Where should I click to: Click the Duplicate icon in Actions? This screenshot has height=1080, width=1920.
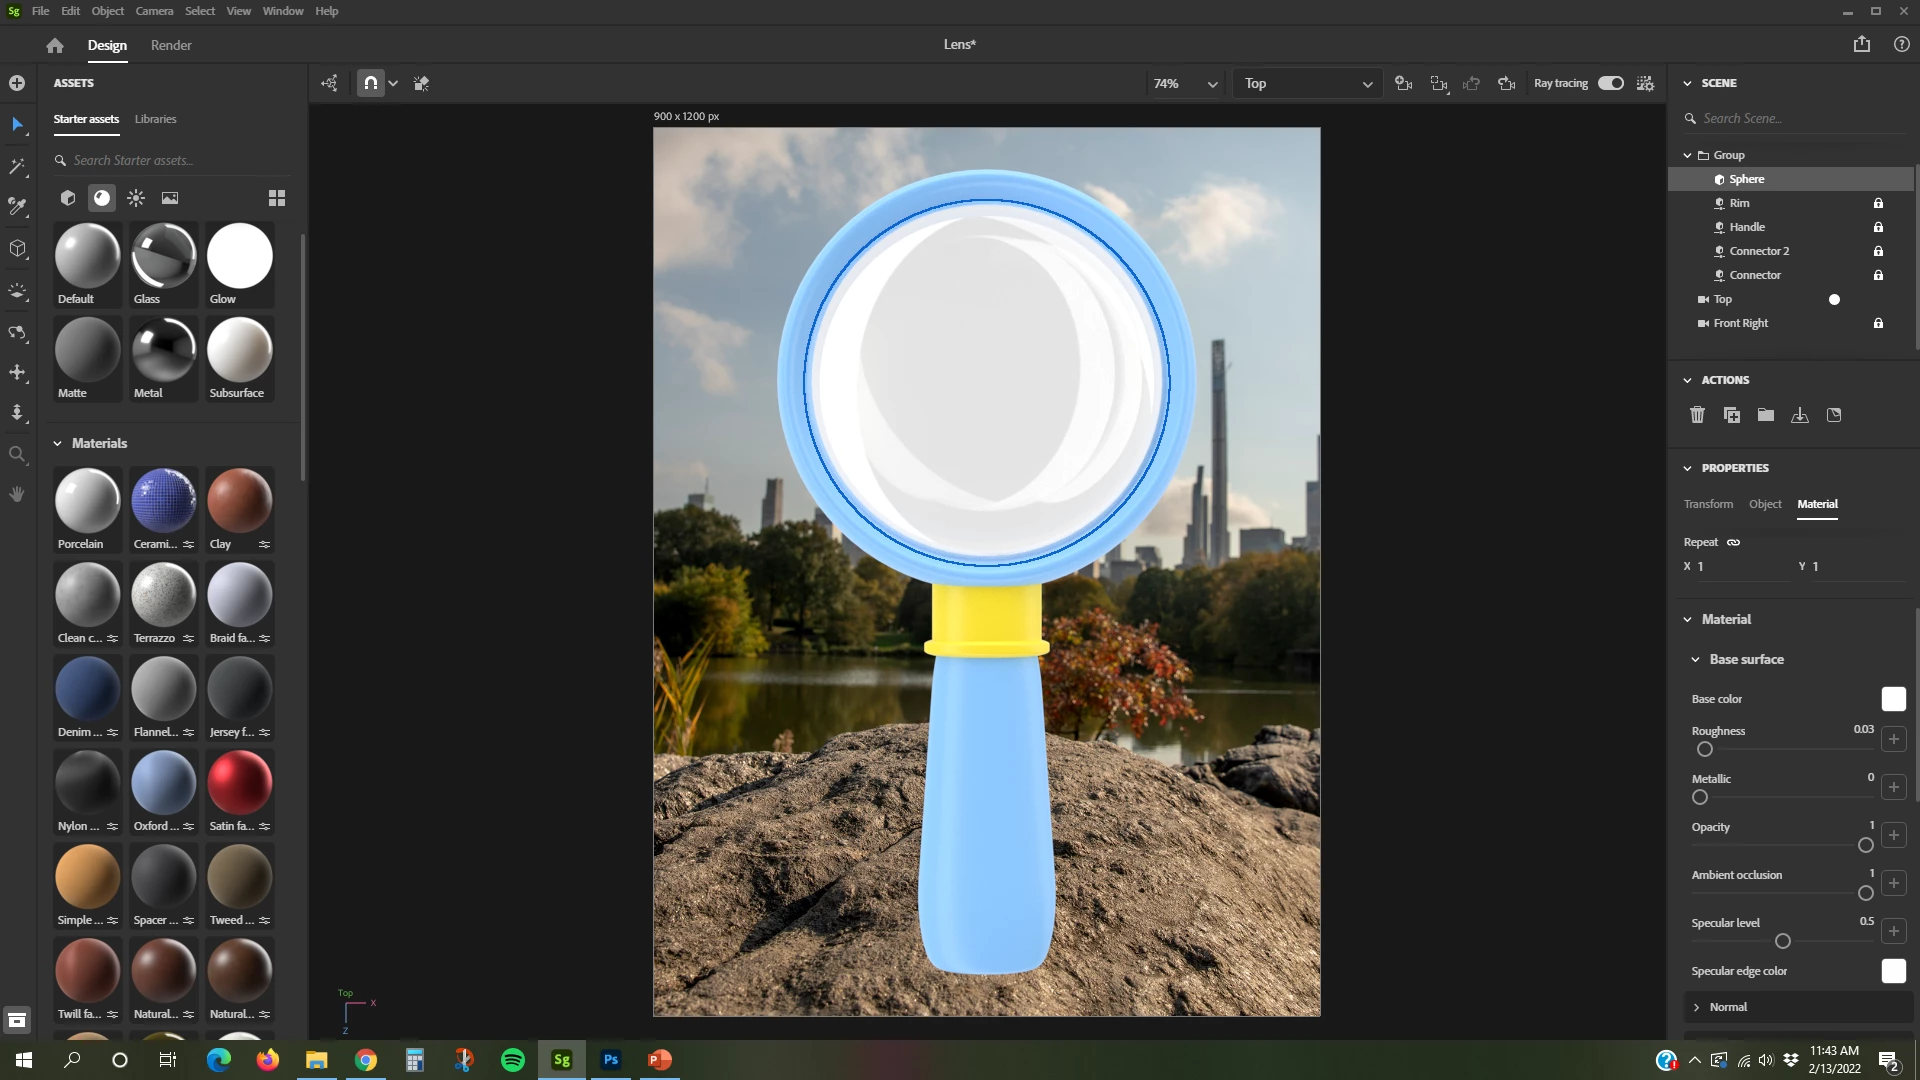[1732, 415]
